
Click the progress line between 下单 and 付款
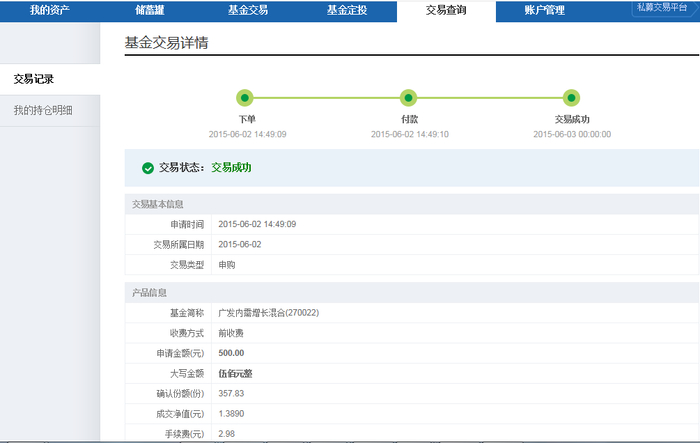click(326, 98)
